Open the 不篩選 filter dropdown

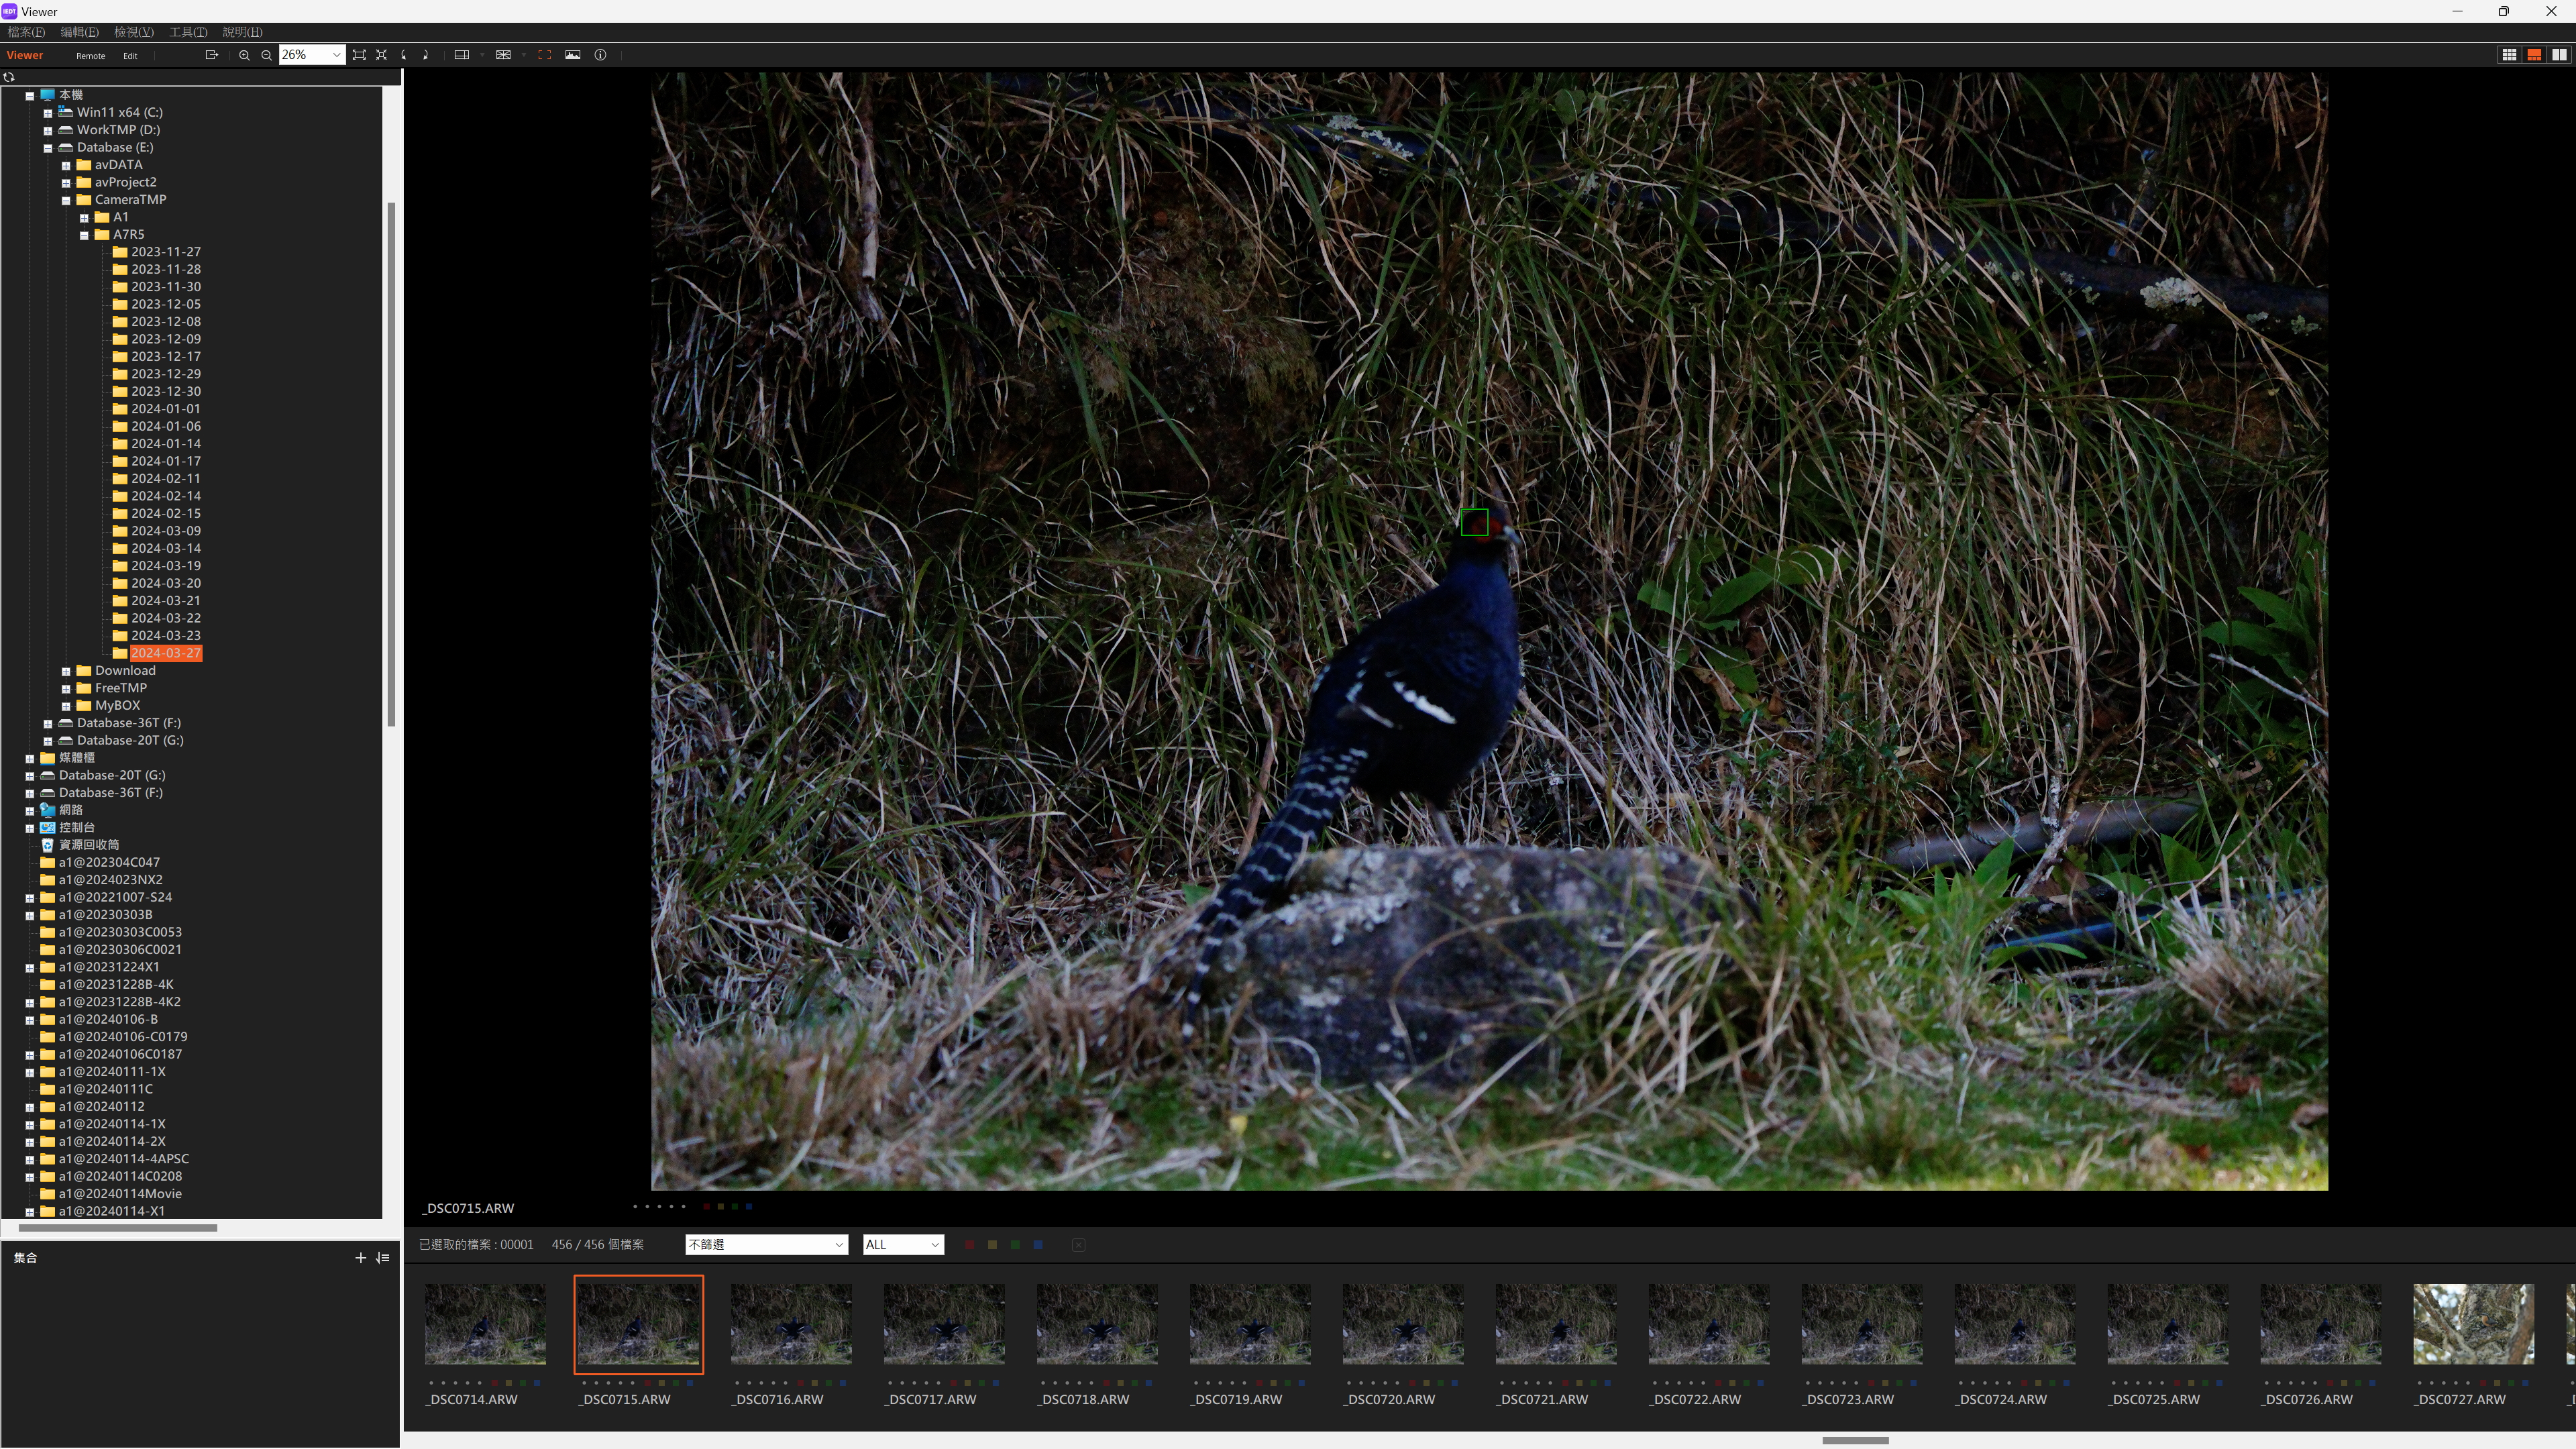766,1245
